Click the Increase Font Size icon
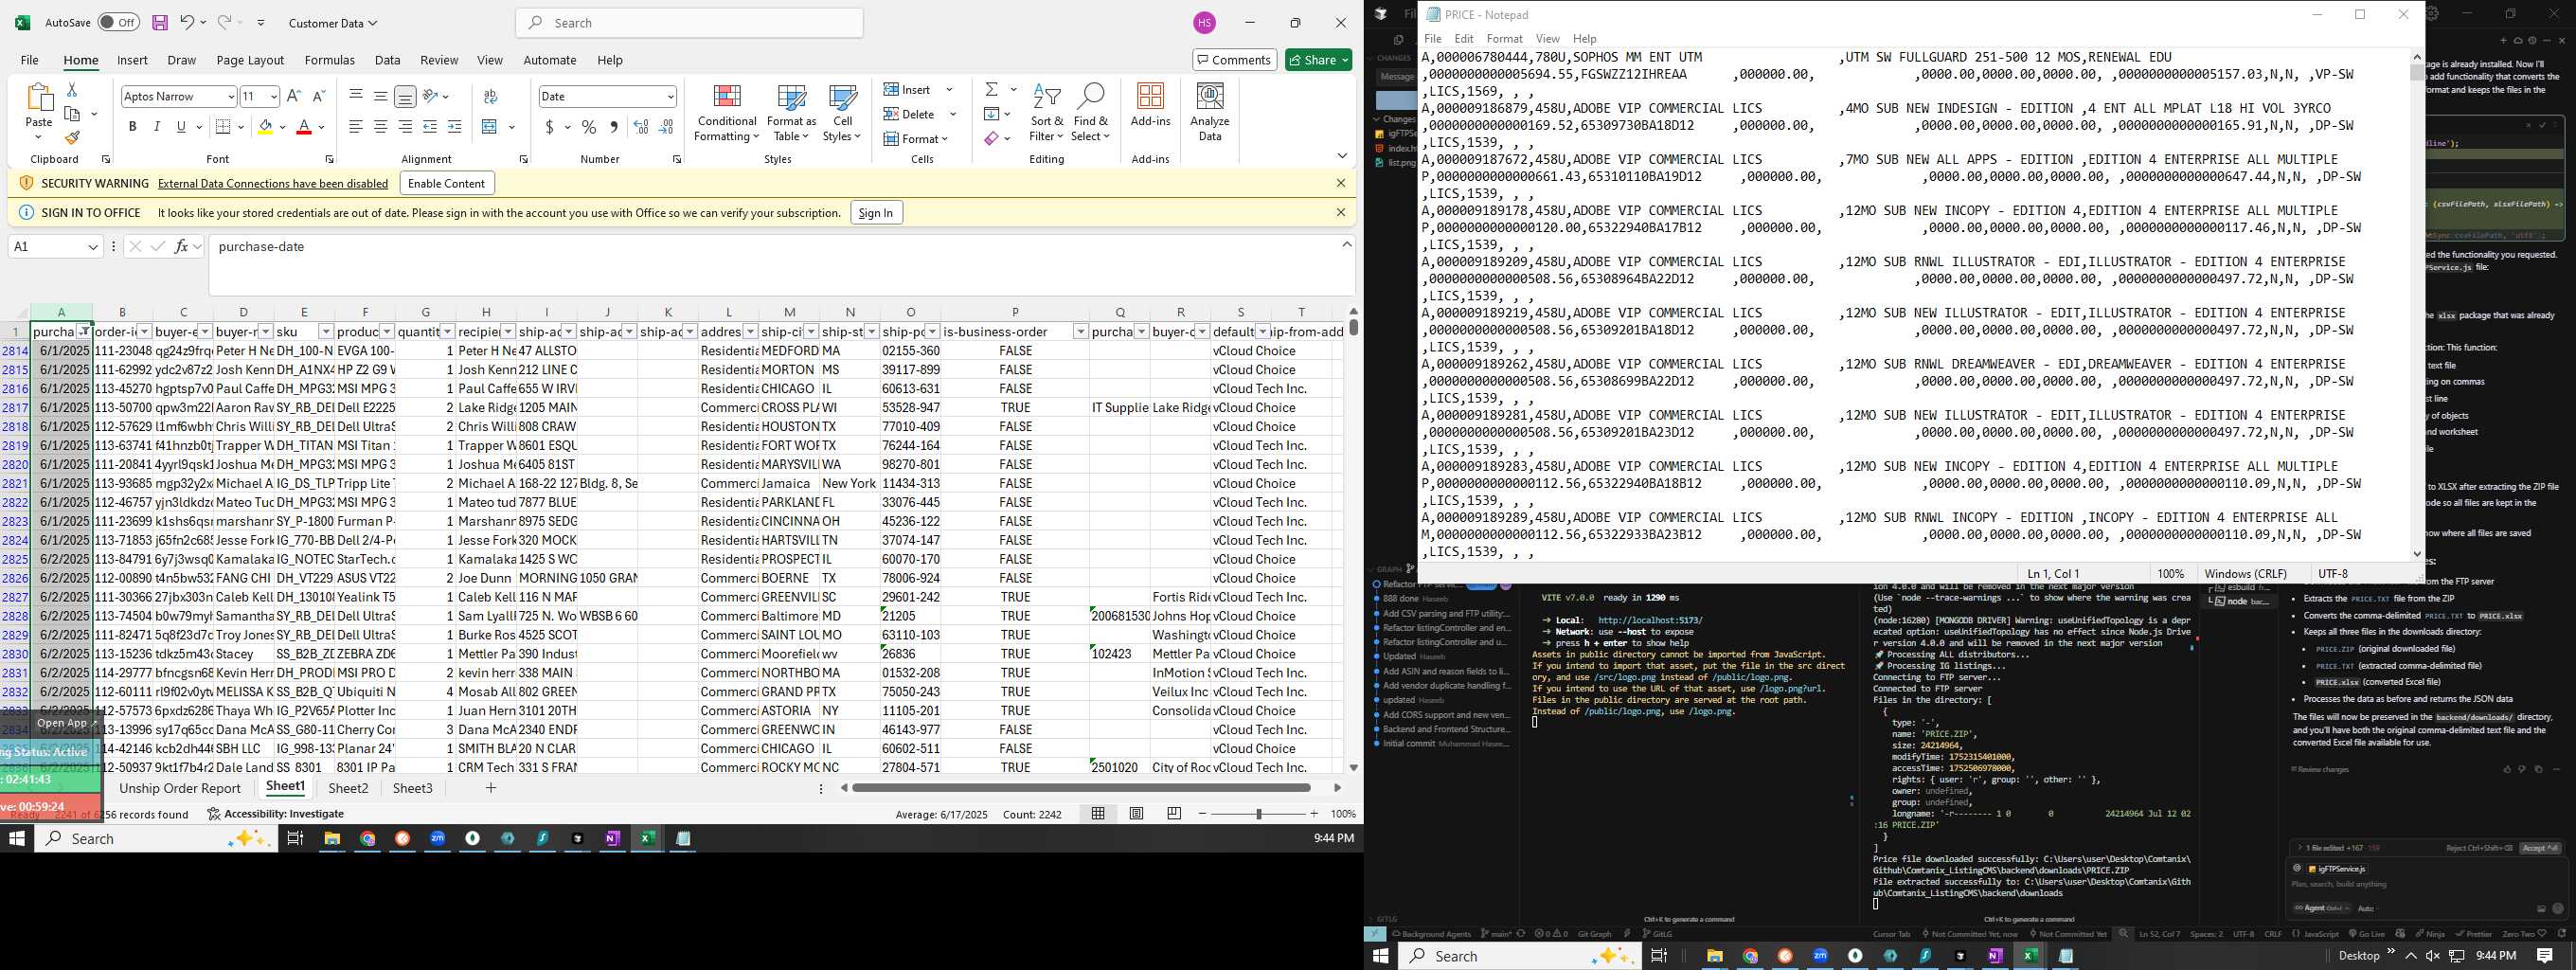This screenshot has height=970, width=2576. 294,96
